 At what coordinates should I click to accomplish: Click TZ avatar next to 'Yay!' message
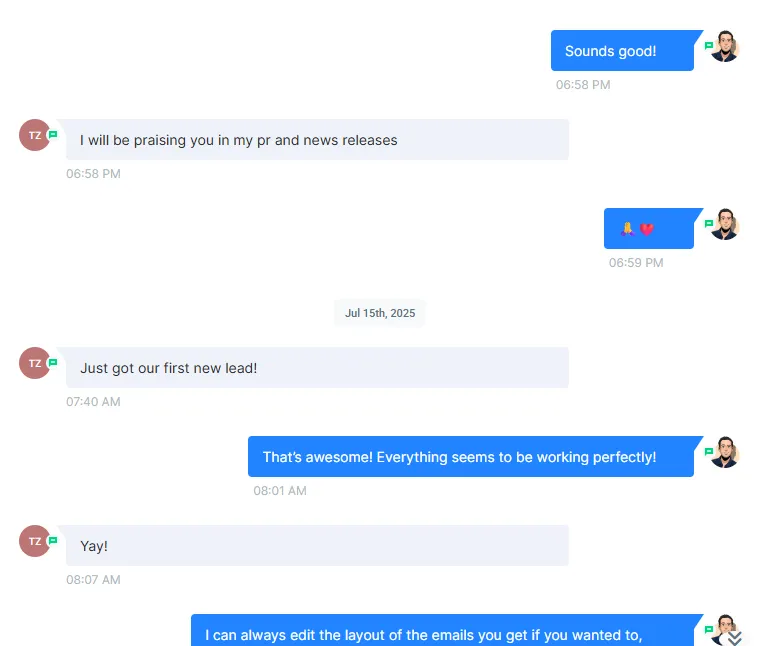tap(35, 541)
